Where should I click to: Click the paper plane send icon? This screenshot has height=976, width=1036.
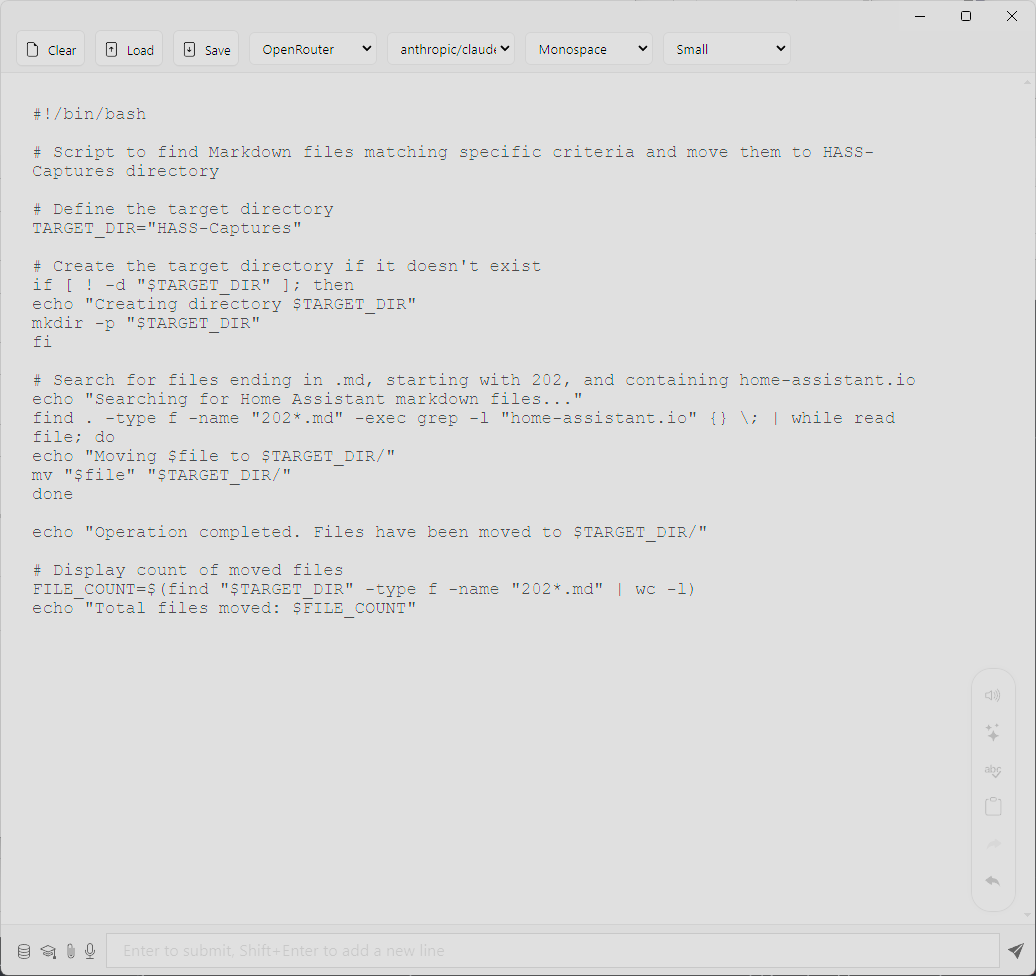tap(1016, 950)
